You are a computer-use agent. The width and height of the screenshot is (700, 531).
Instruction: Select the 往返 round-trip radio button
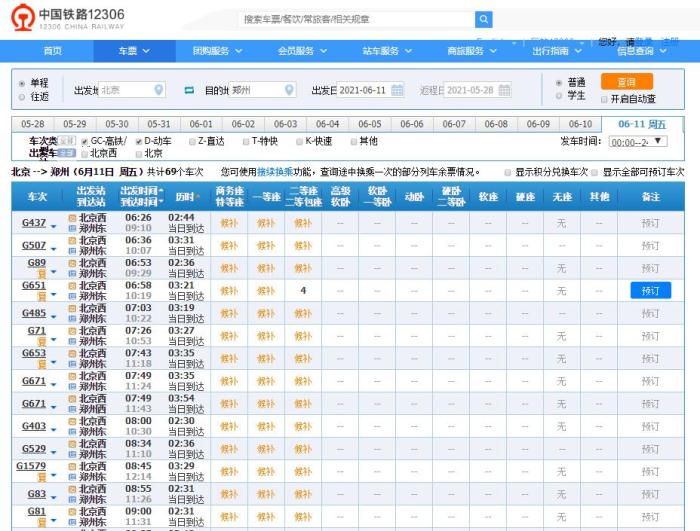coord(22,97)
